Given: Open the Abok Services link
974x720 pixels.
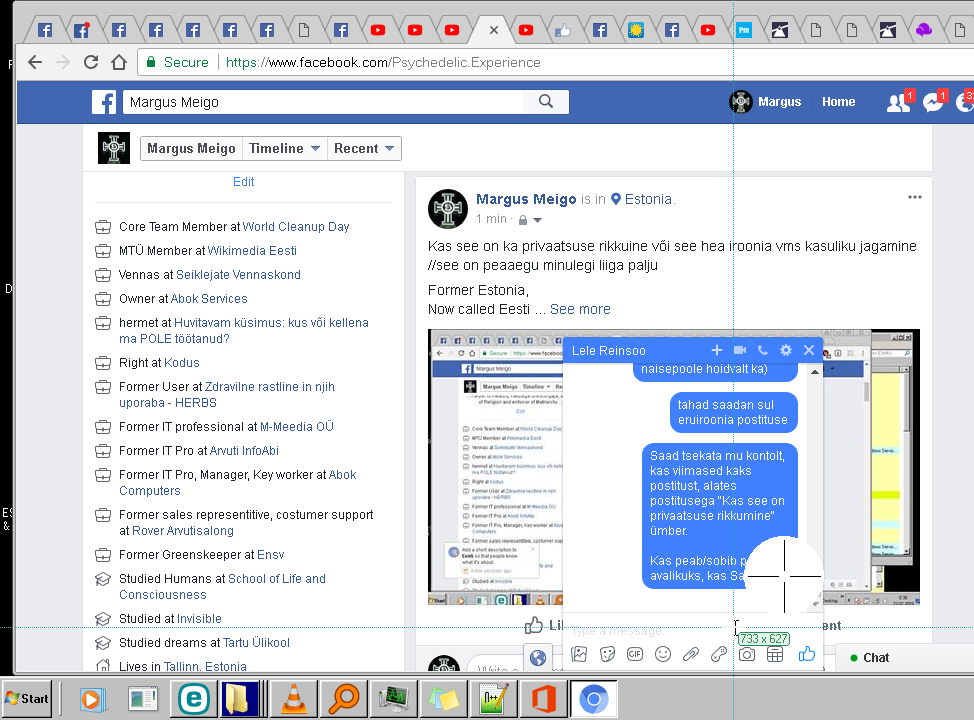Looking at the screenshot, I should pyautogui.click(x=209, y=299).
